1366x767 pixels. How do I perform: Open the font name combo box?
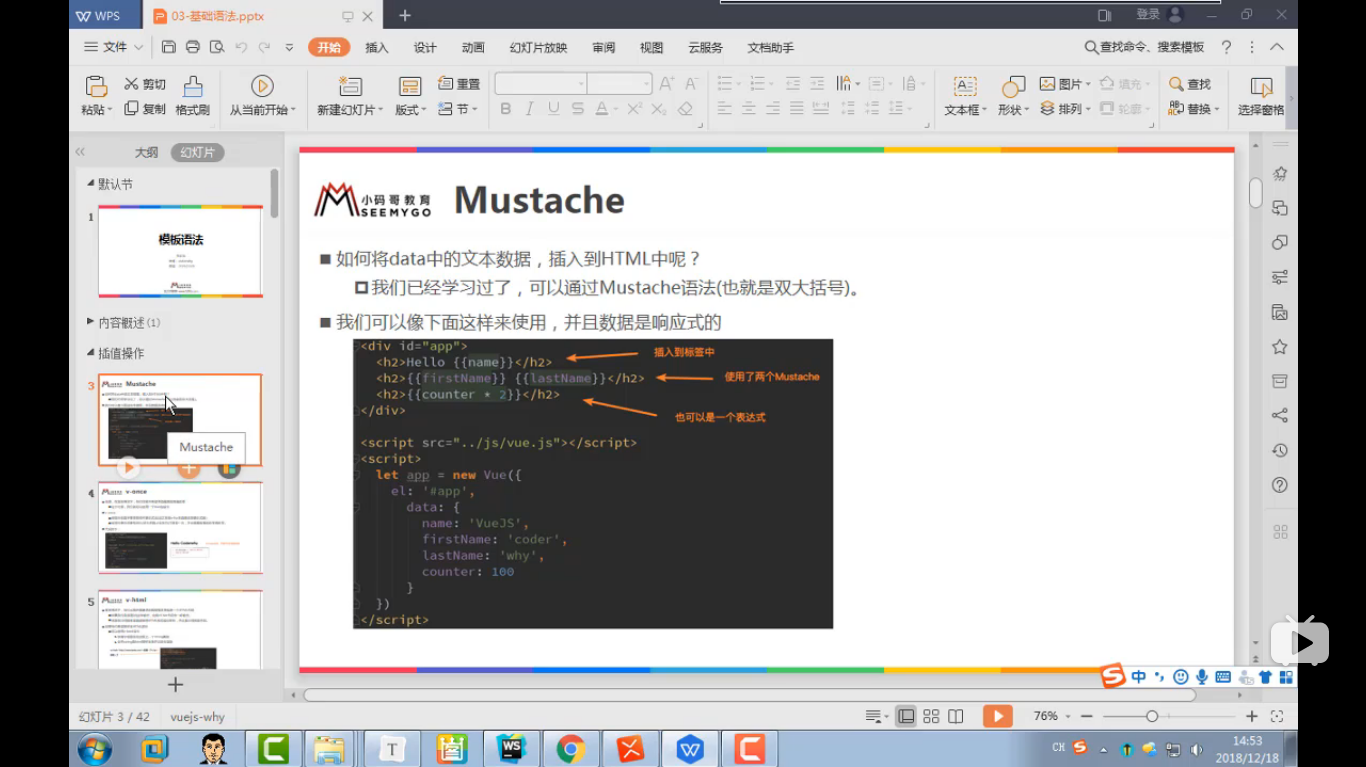tap(540, 84)
